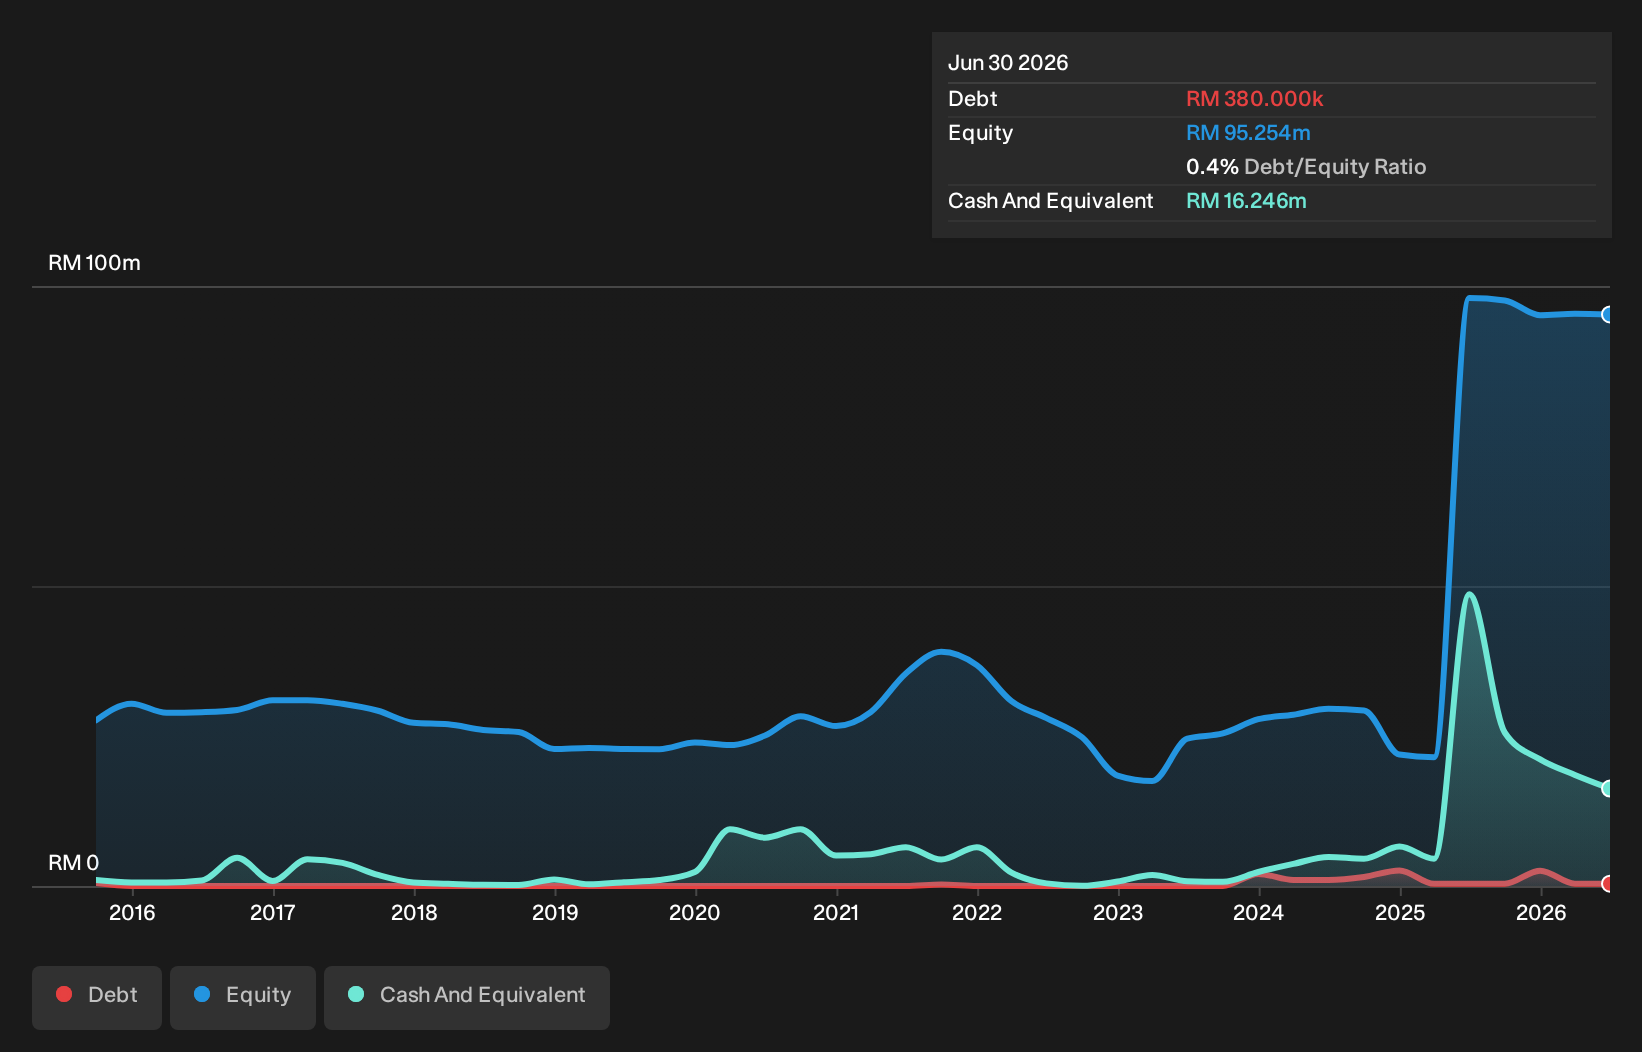Click the RM 380.000k debt value
Screen dimensions: 1642x1052
click(1254, 99)
